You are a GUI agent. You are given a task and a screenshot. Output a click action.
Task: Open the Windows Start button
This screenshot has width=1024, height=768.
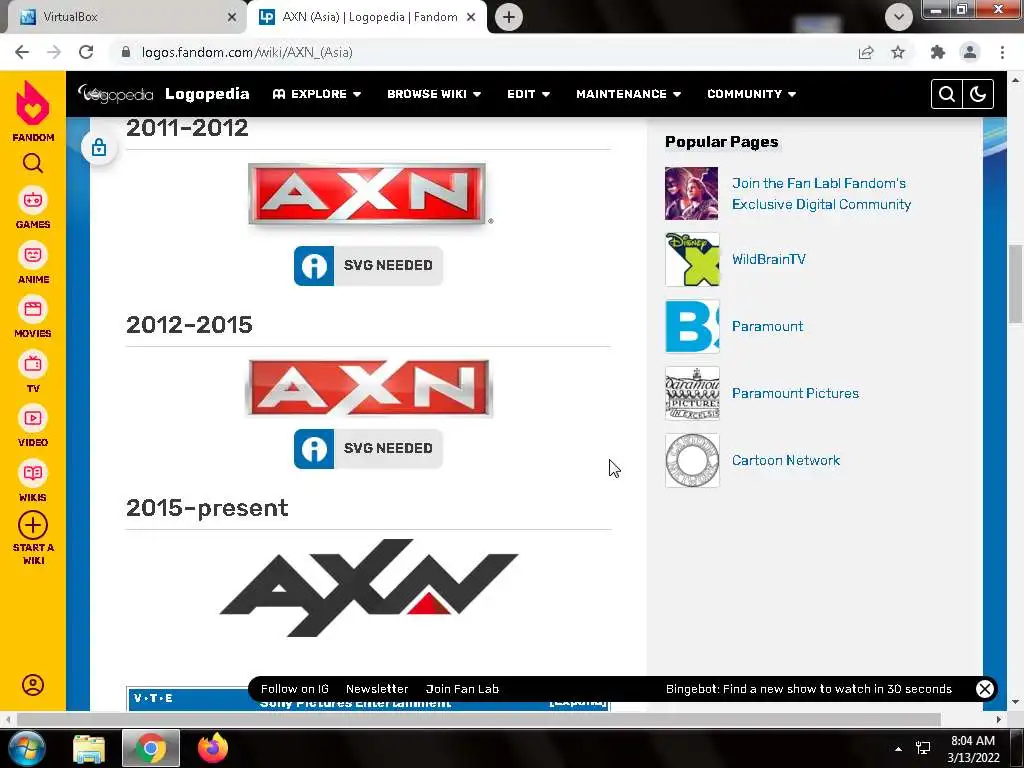coord(25,748)
